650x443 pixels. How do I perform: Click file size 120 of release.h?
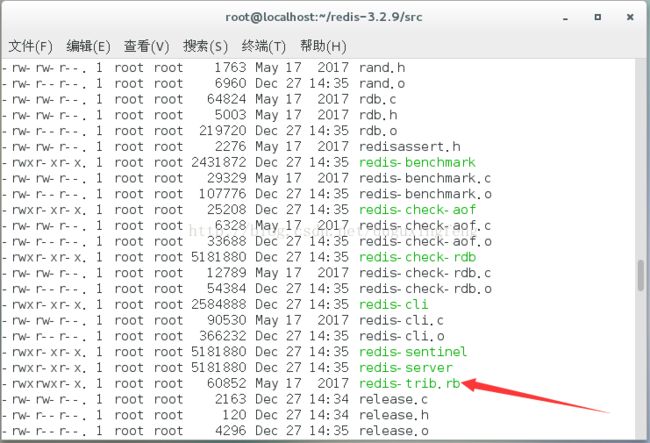click(234, 414)
